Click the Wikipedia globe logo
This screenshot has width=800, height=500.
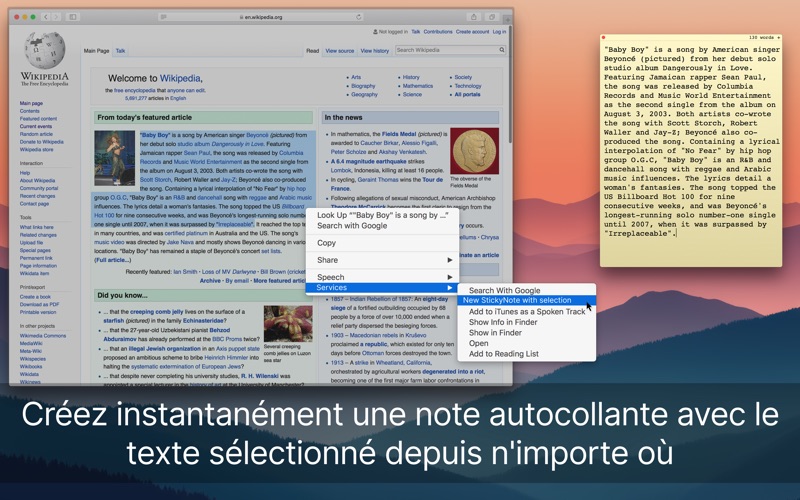tap(45, 50)
